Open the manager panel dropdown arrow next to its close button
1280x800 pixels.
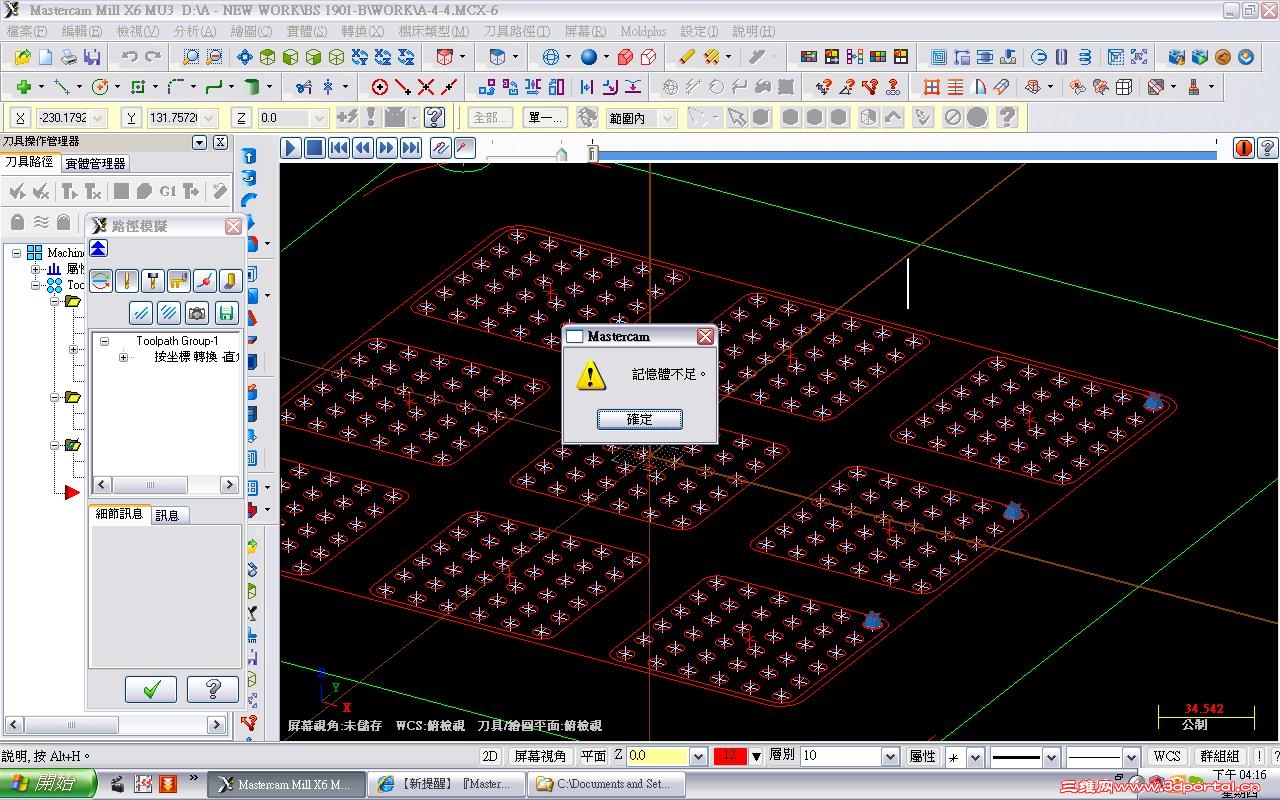tap(199, 142)
